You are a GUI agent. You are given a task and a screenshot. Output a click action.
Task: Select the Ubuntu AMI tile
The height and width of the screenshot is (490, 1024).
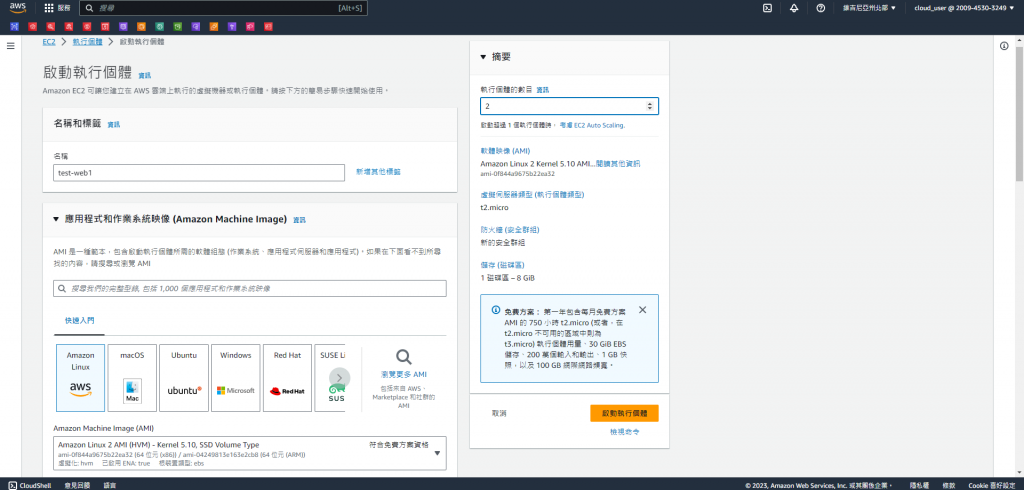tap(184, 378)
